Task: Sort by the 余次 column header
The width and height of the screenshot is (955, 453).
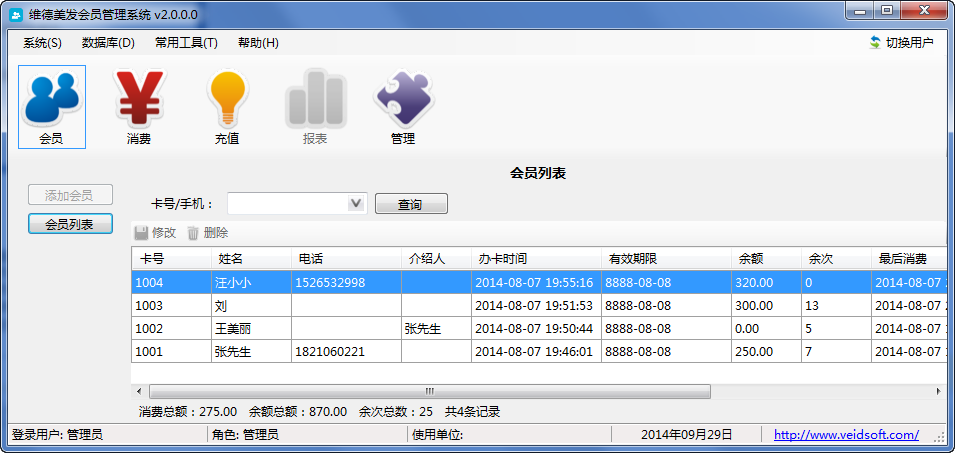Action: (x=836, y=259)
